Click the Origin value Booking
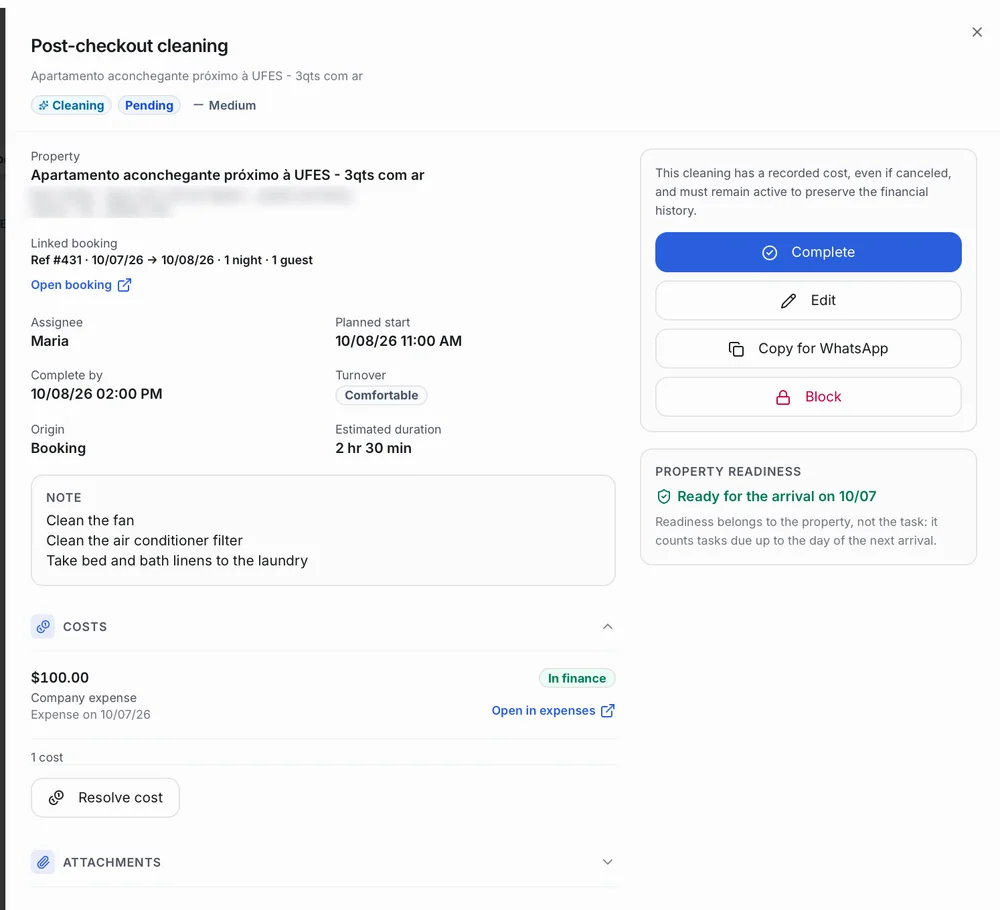 coord(58,448)
